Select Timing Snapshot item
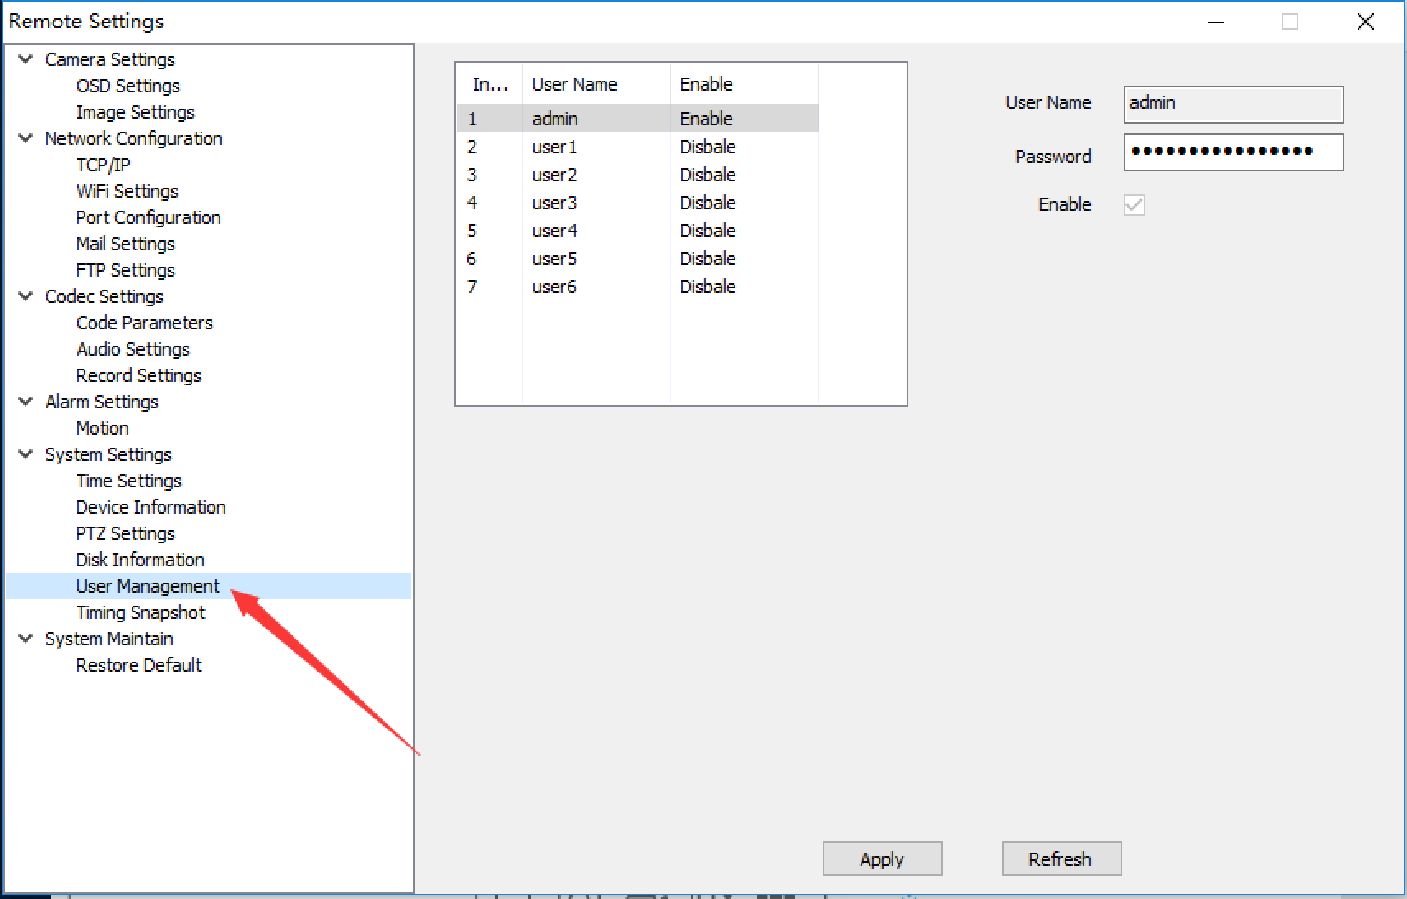The height and width of the screenshot is (899, 1407). point(140,613)
